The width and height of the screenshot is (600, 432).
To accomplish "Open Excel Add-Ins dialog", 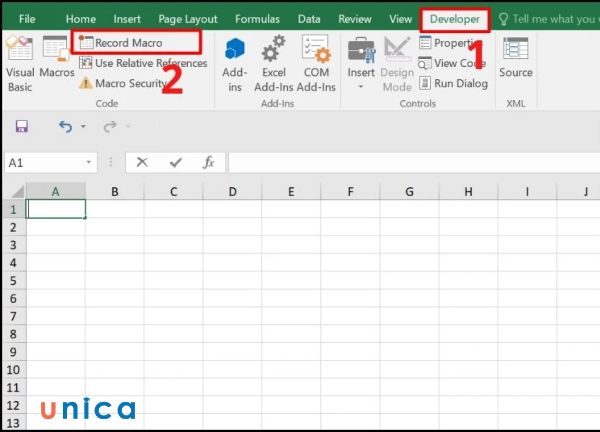I will (274, 64).
